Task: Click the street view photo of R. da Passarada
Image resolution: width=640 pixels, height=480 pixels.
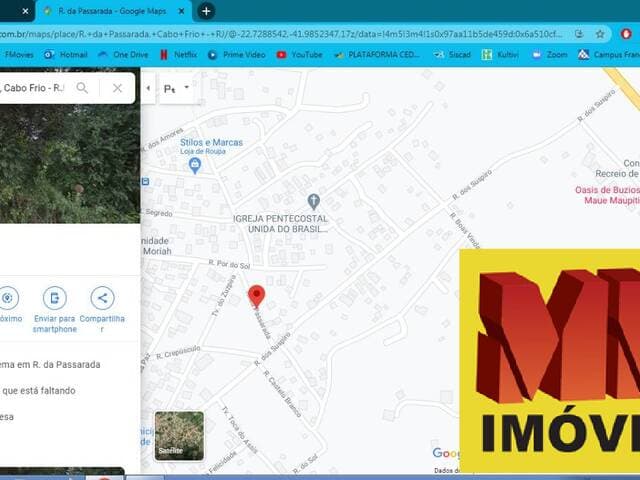Action: tap(69, 163)
